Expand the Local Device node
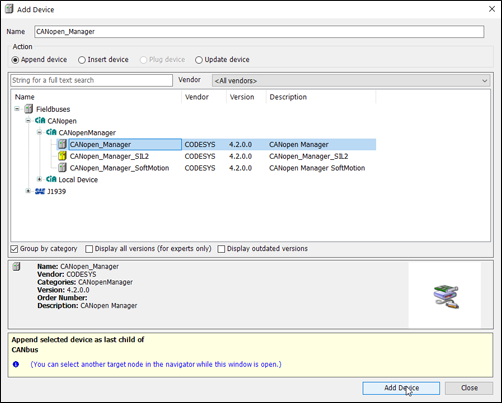The width and height of the screenshot is (502, 403). [39, 179]
